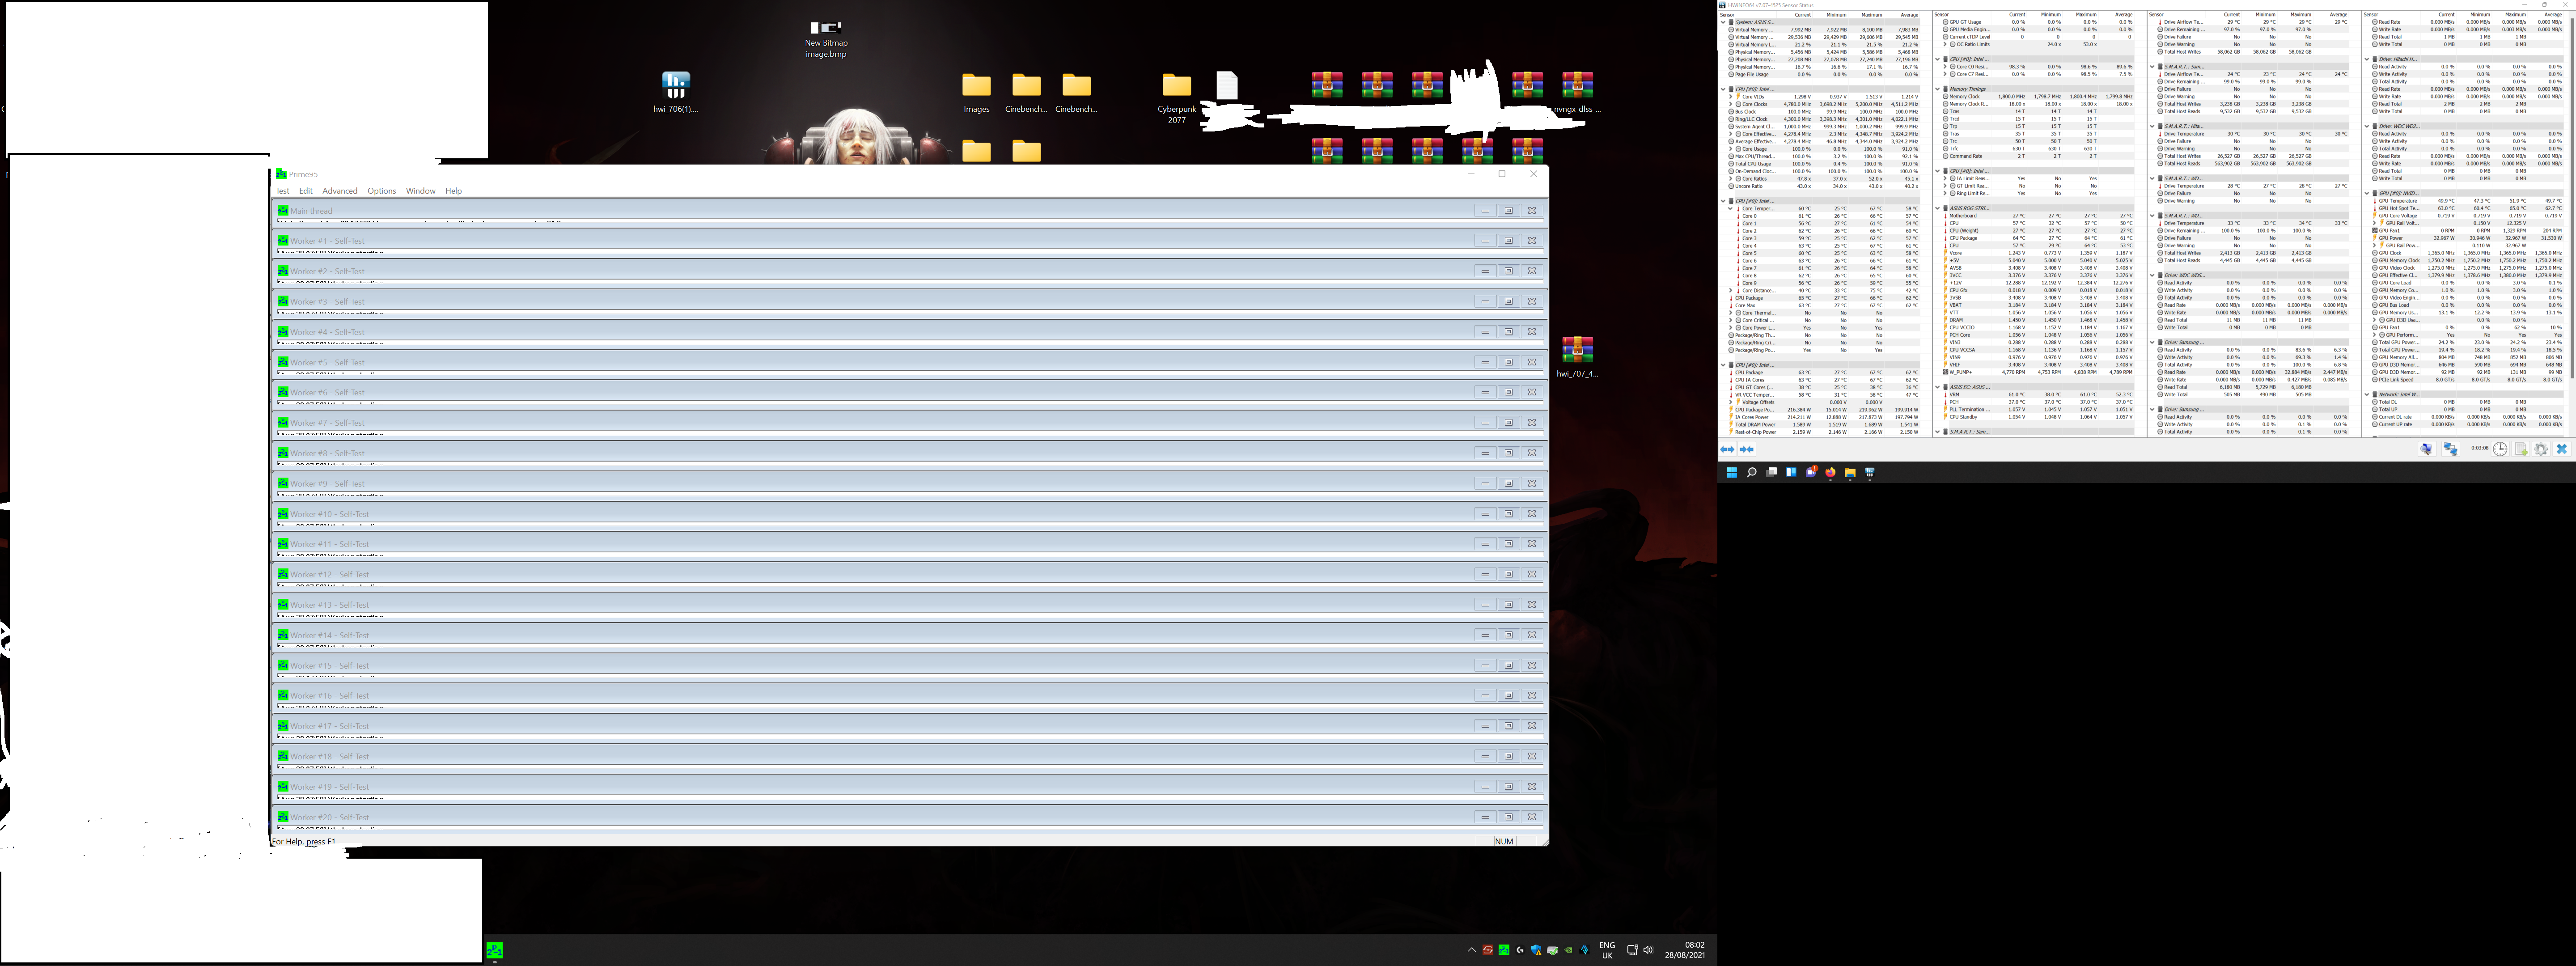Open ENG UK language switcher
The height and width of the screenshot is (966, 2576).
1607,950
